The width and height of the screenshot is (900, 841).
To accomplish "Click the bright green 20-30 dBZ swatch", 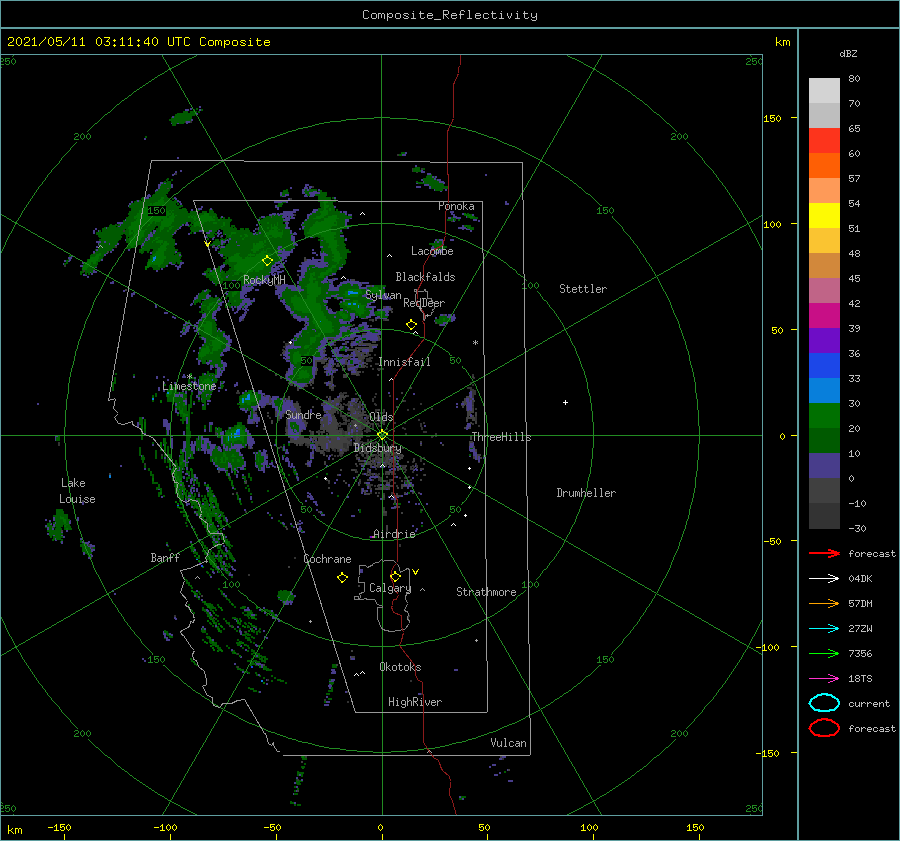I will (x=824, y=416).
